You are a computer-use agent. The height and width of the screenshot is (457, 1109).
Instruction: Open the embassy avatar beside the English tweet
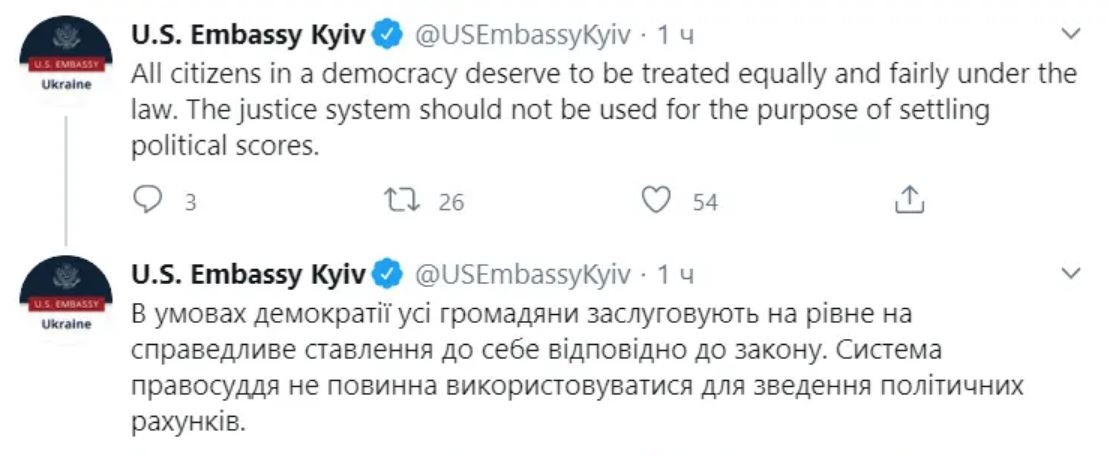point(66,57)
